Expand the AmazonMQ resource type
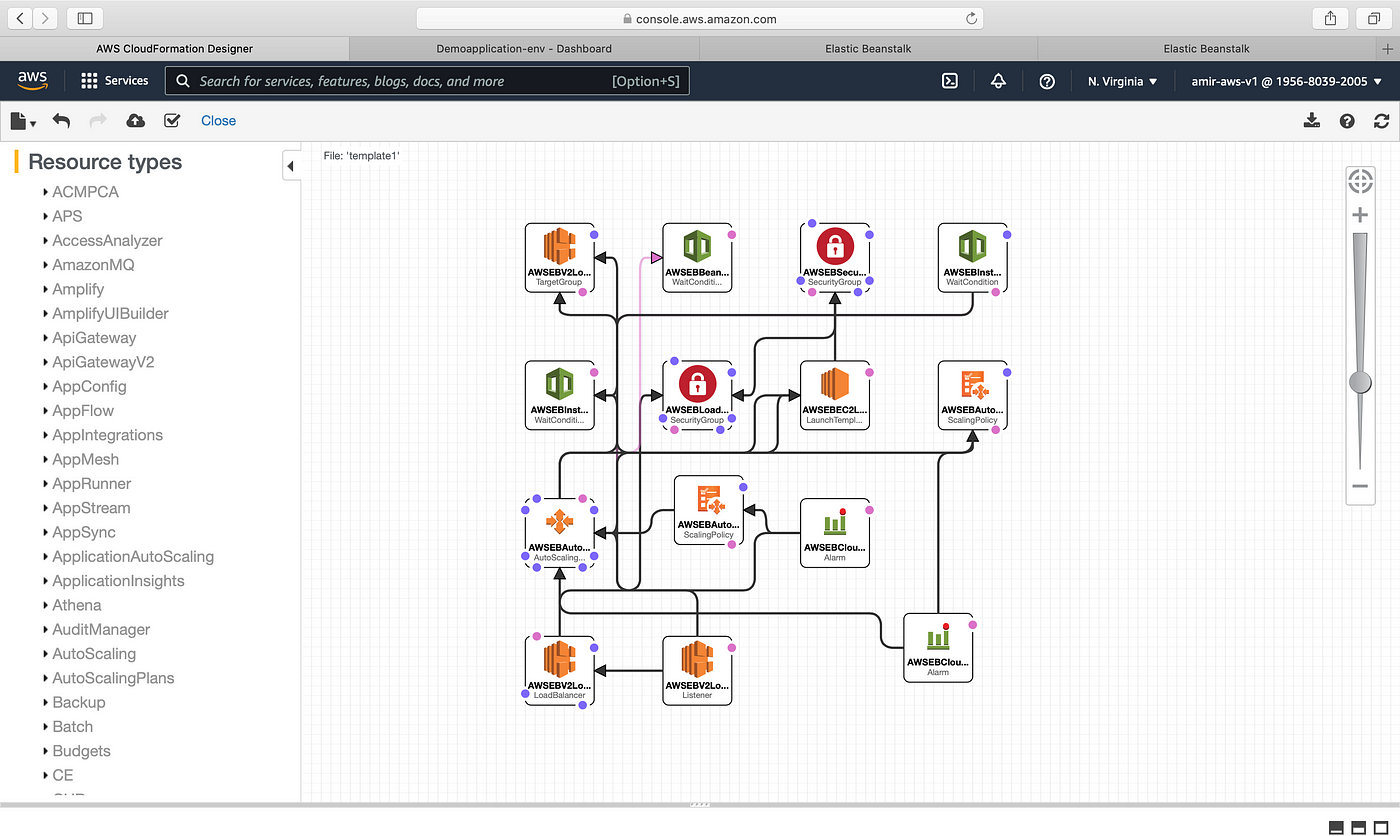This screenshot has width=1400, height=836. click(x=46, y=265)
